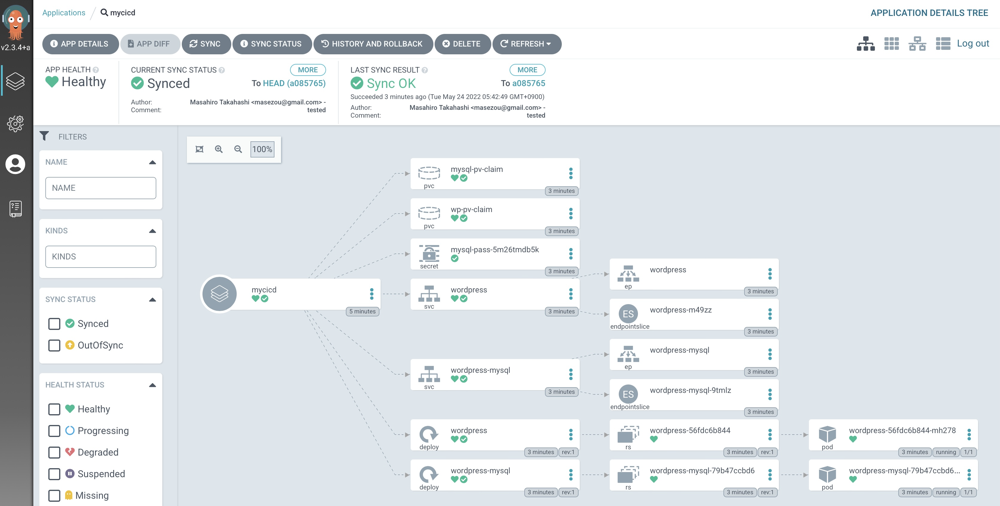Click the zoom out magnifier icon

click(x=238, y=149)
